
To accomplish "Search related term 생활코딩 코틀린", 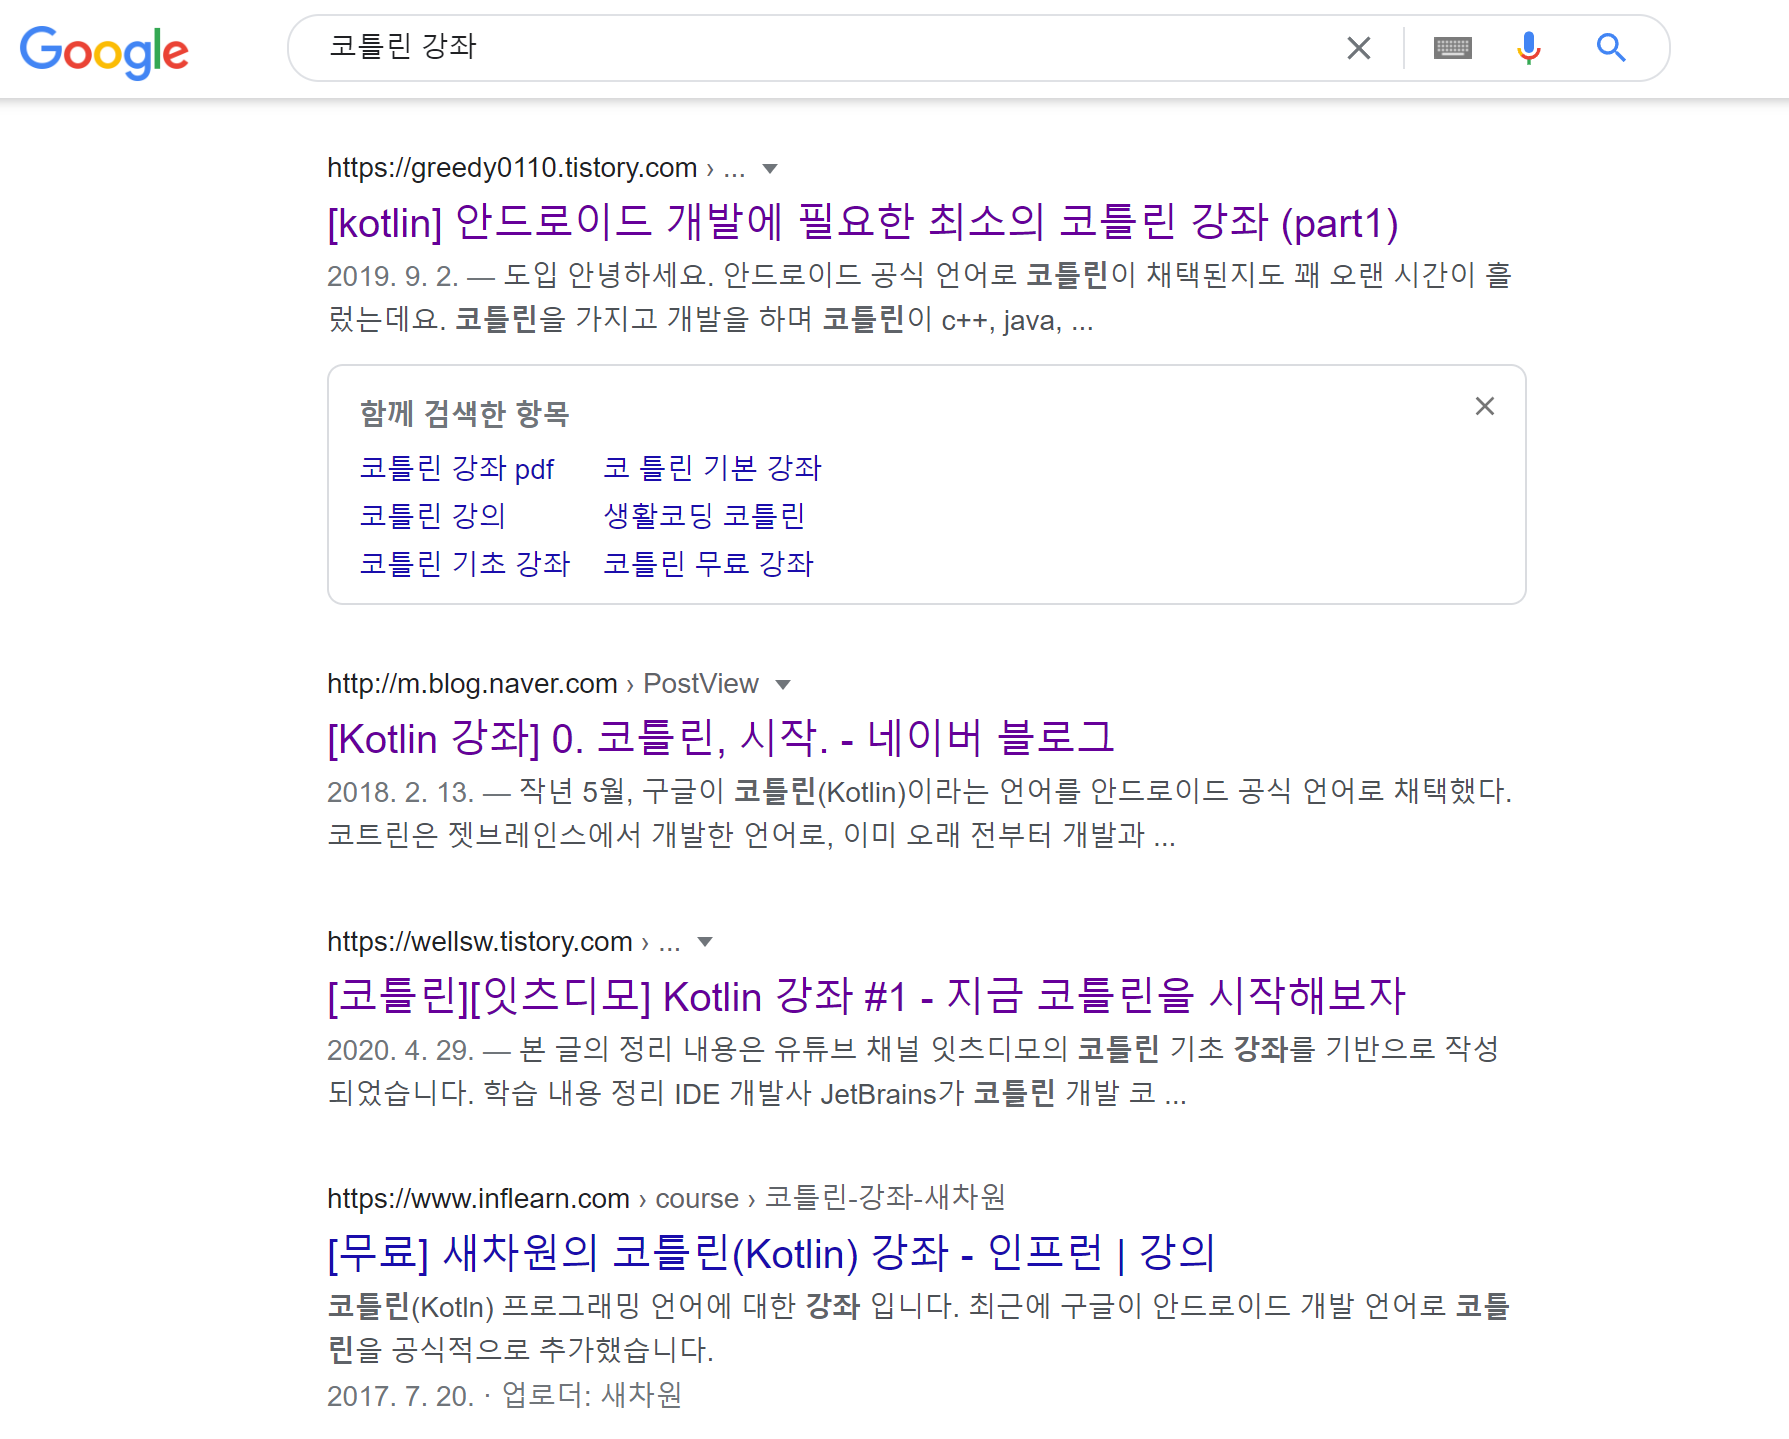I will [705, 516].
